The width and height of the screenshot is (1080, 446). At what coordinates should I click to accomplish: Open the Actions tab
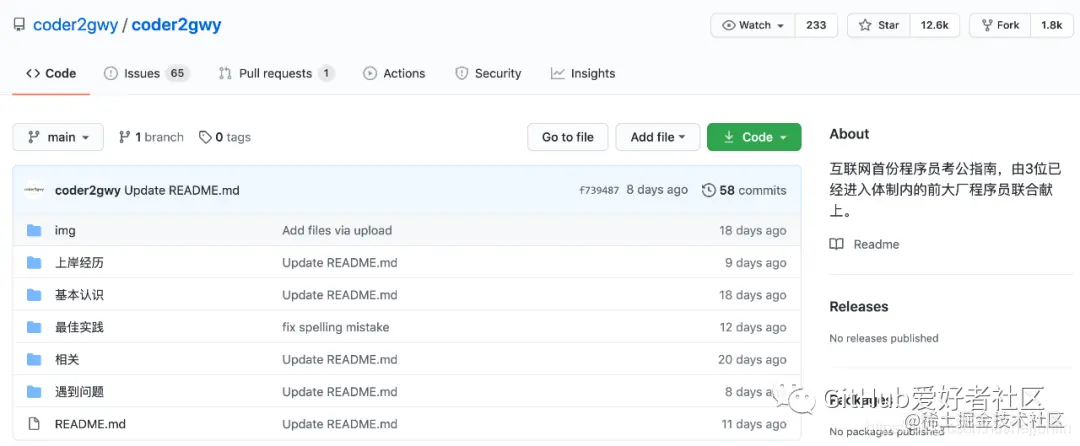pos(394,74)
